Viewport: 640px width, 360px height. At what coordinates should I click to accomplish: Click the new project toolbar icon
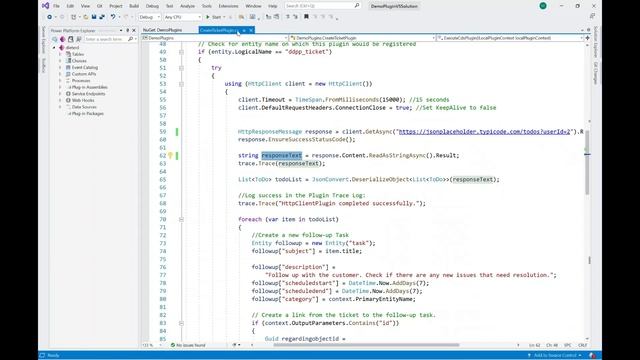click(x=73, y=17)
